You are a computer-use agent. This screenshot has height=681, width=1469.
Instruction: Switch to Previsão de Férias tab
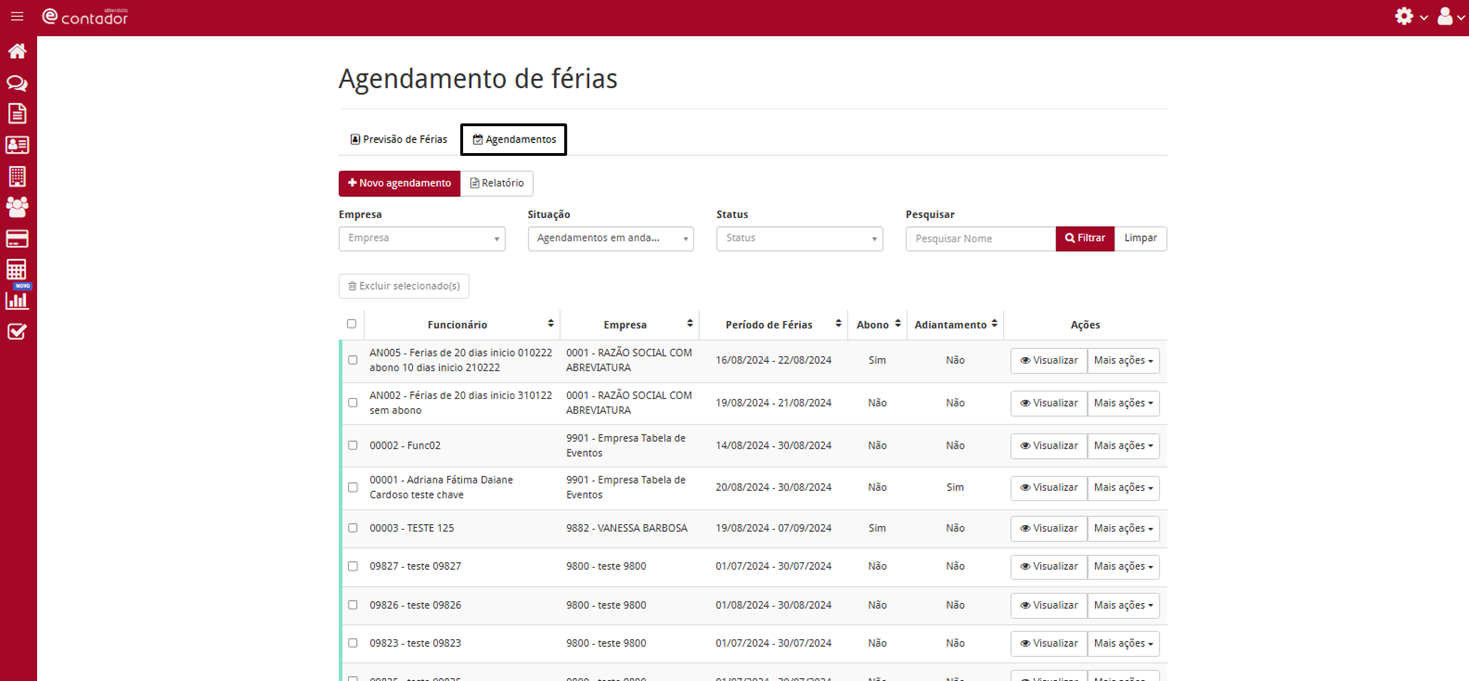coord(399,140)
